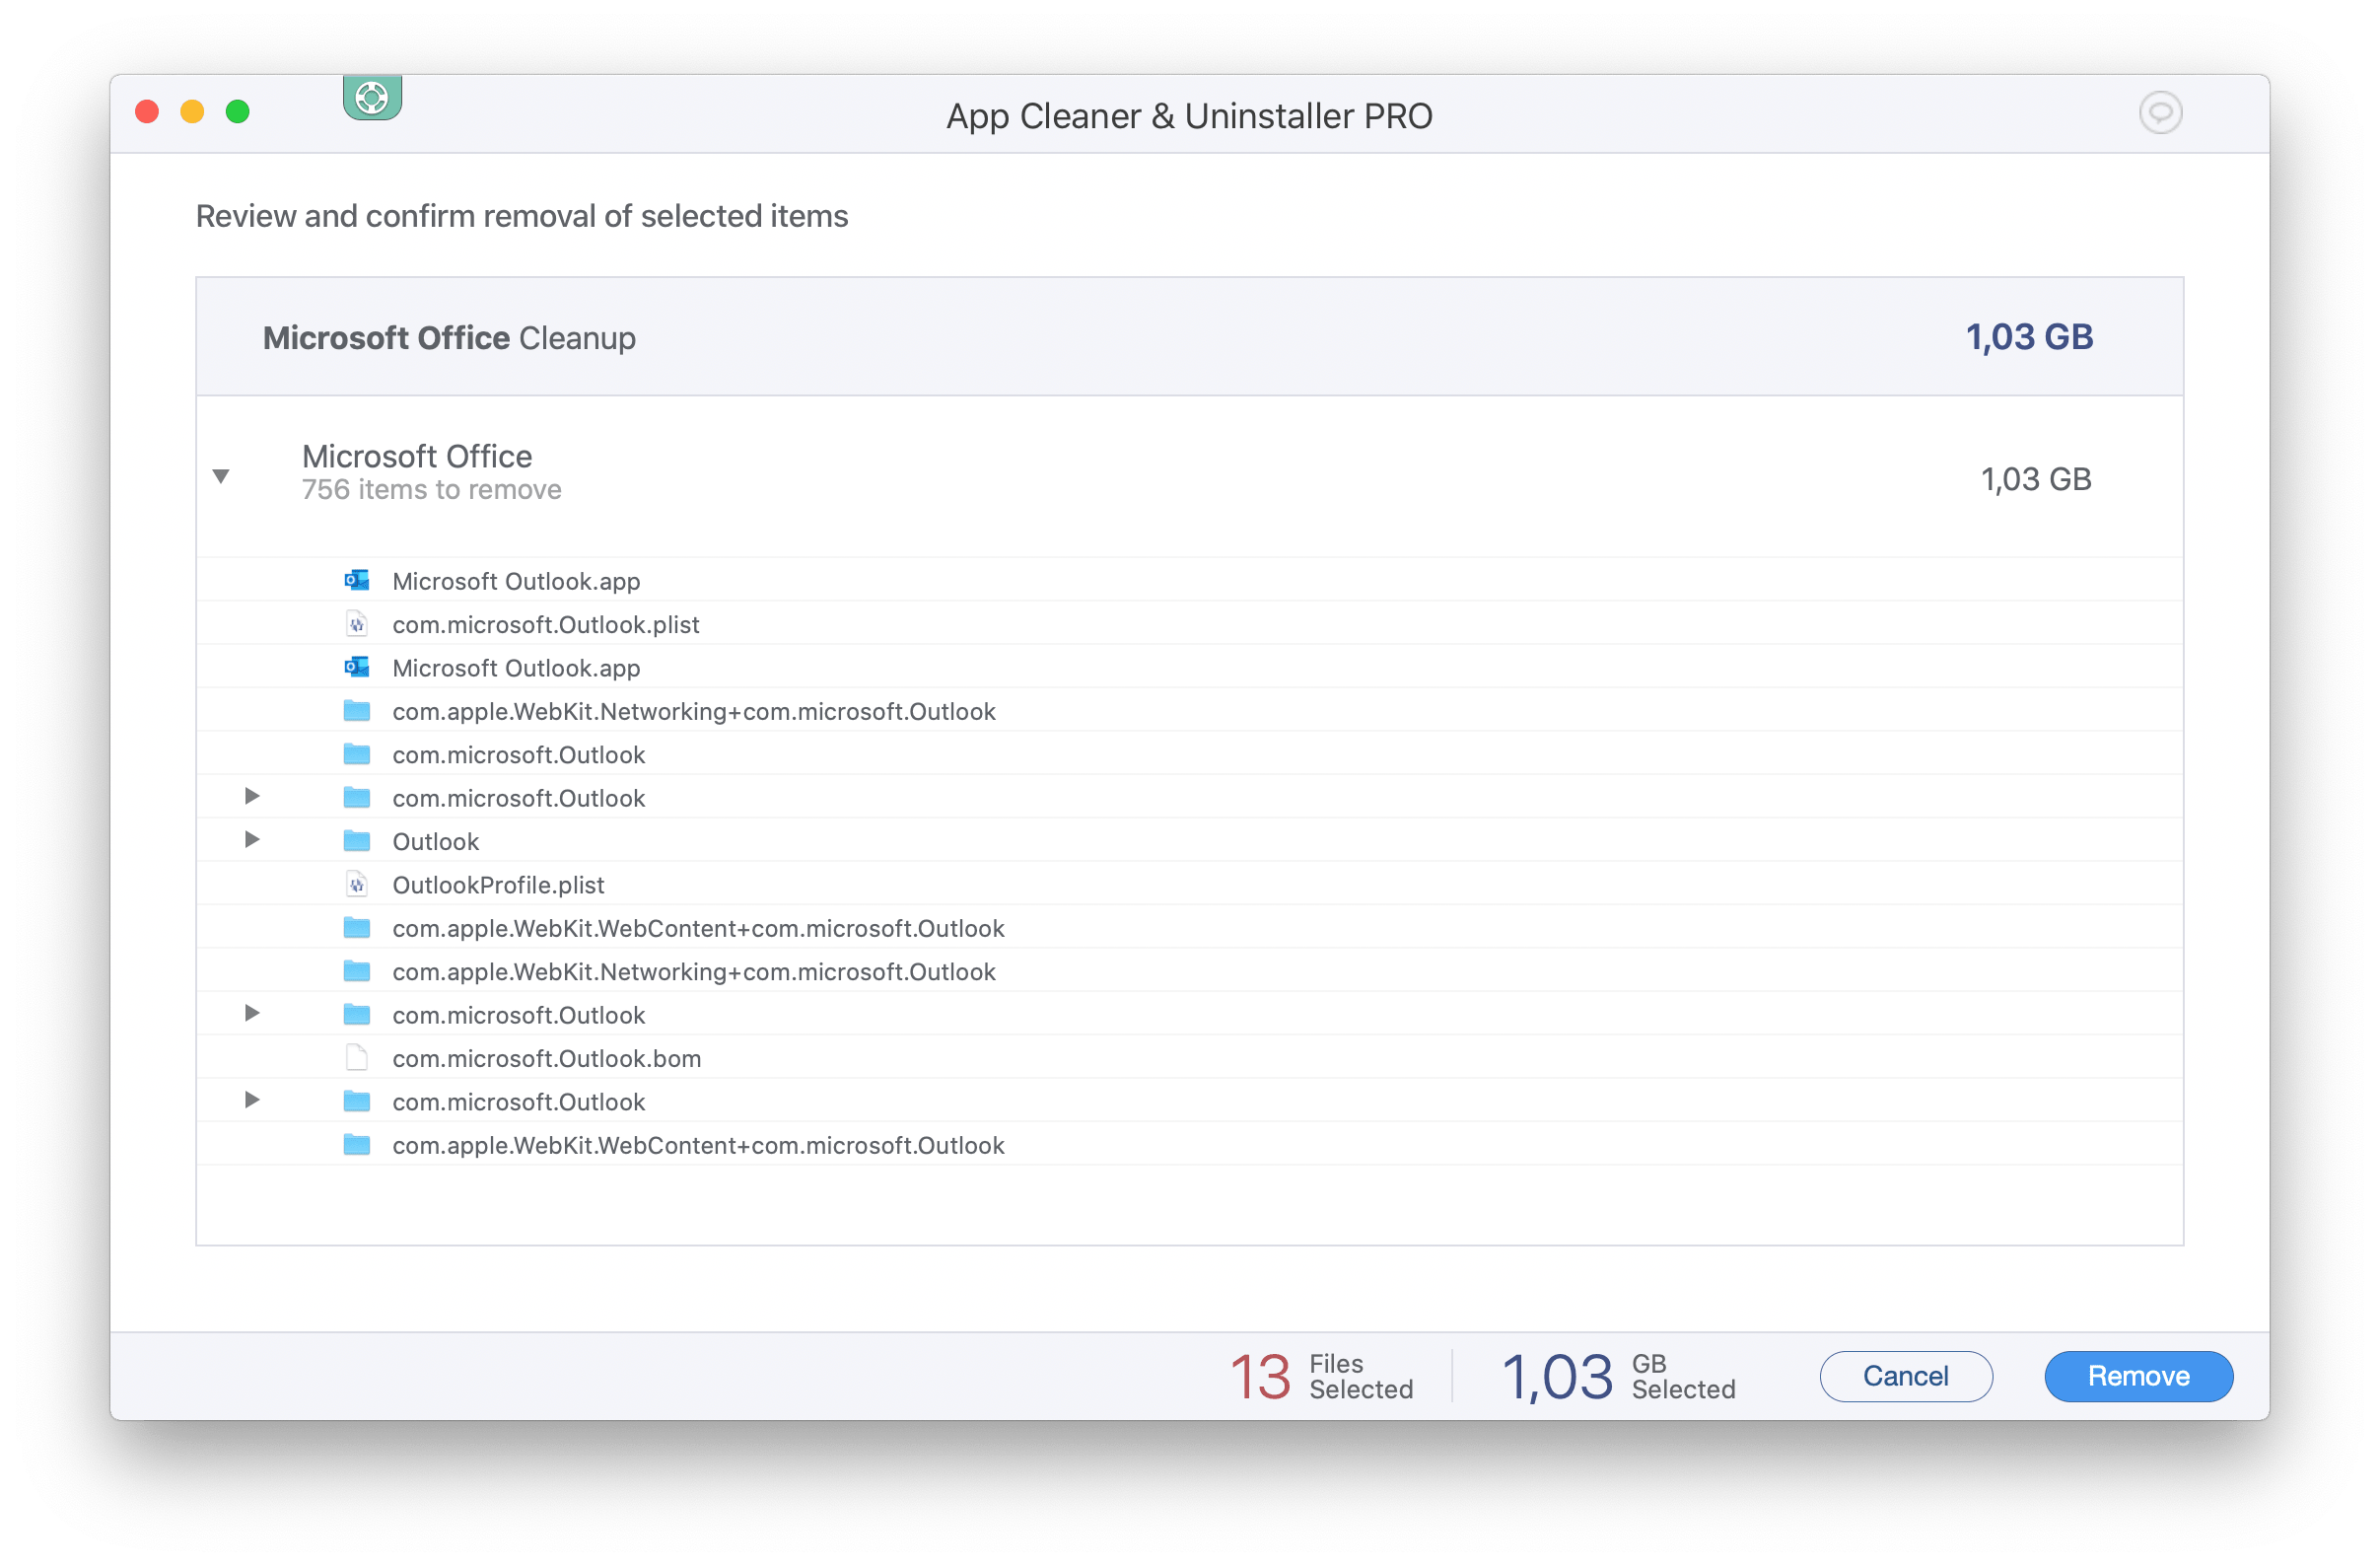The width and height of the screenshot is (2380, 1566).
Task: Click the file icon of OutlookProfile.plist
Action: coord(357,884)
